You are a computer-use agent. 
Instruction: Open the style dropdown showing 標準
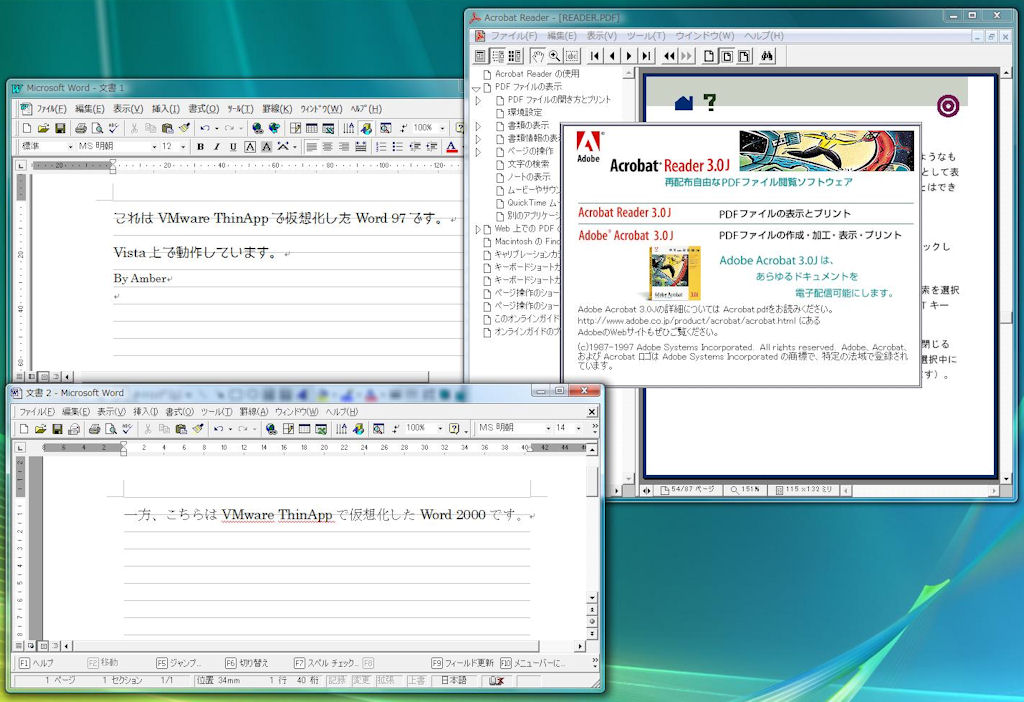[x=69, y=147]
